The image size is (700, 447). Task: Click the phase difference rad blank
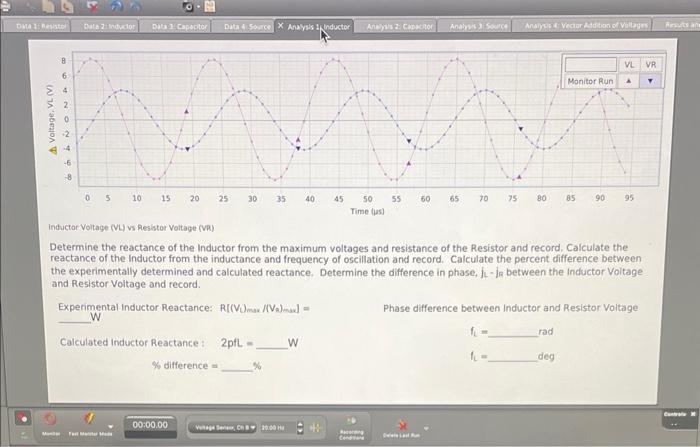513,332
